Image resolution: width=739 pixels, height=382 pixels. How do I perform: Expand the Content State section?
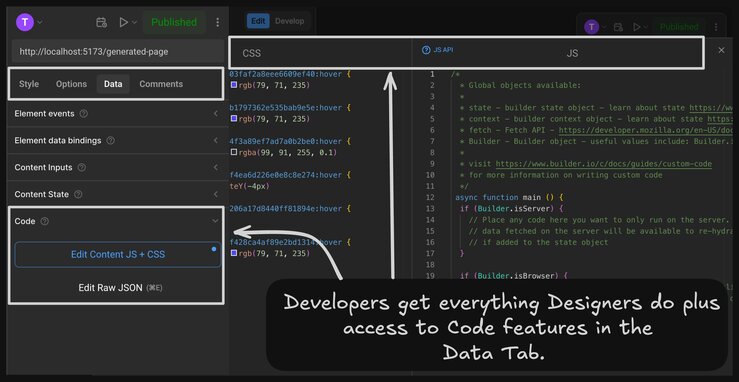[x=216, y=194]
